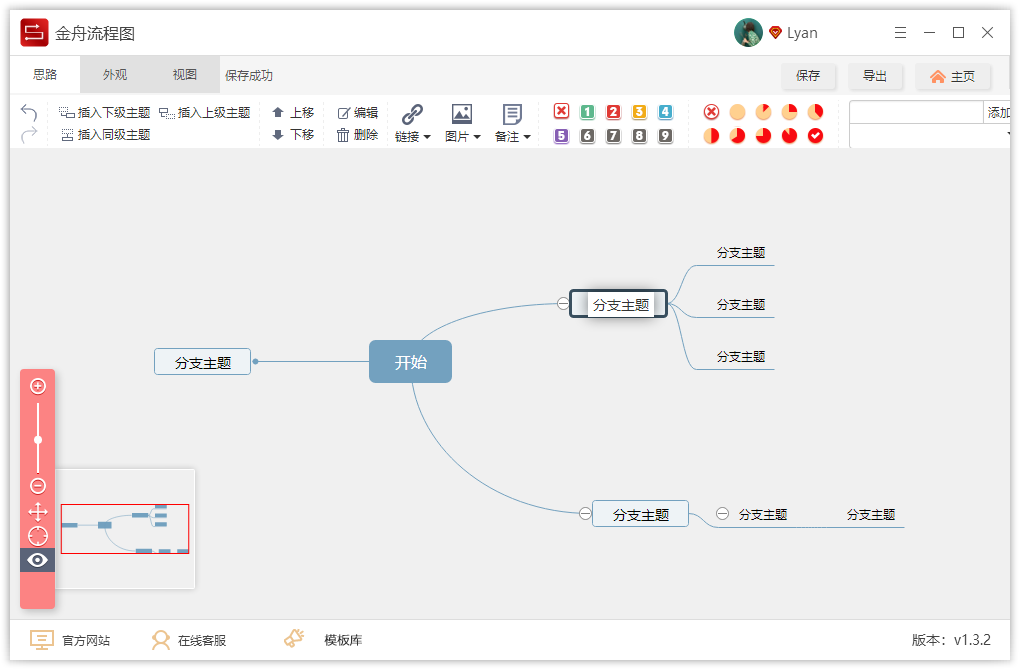Screen dimensions: 1020x670
Task: Click the red X remove-priority icon
Action: click(x=561, y=113)
